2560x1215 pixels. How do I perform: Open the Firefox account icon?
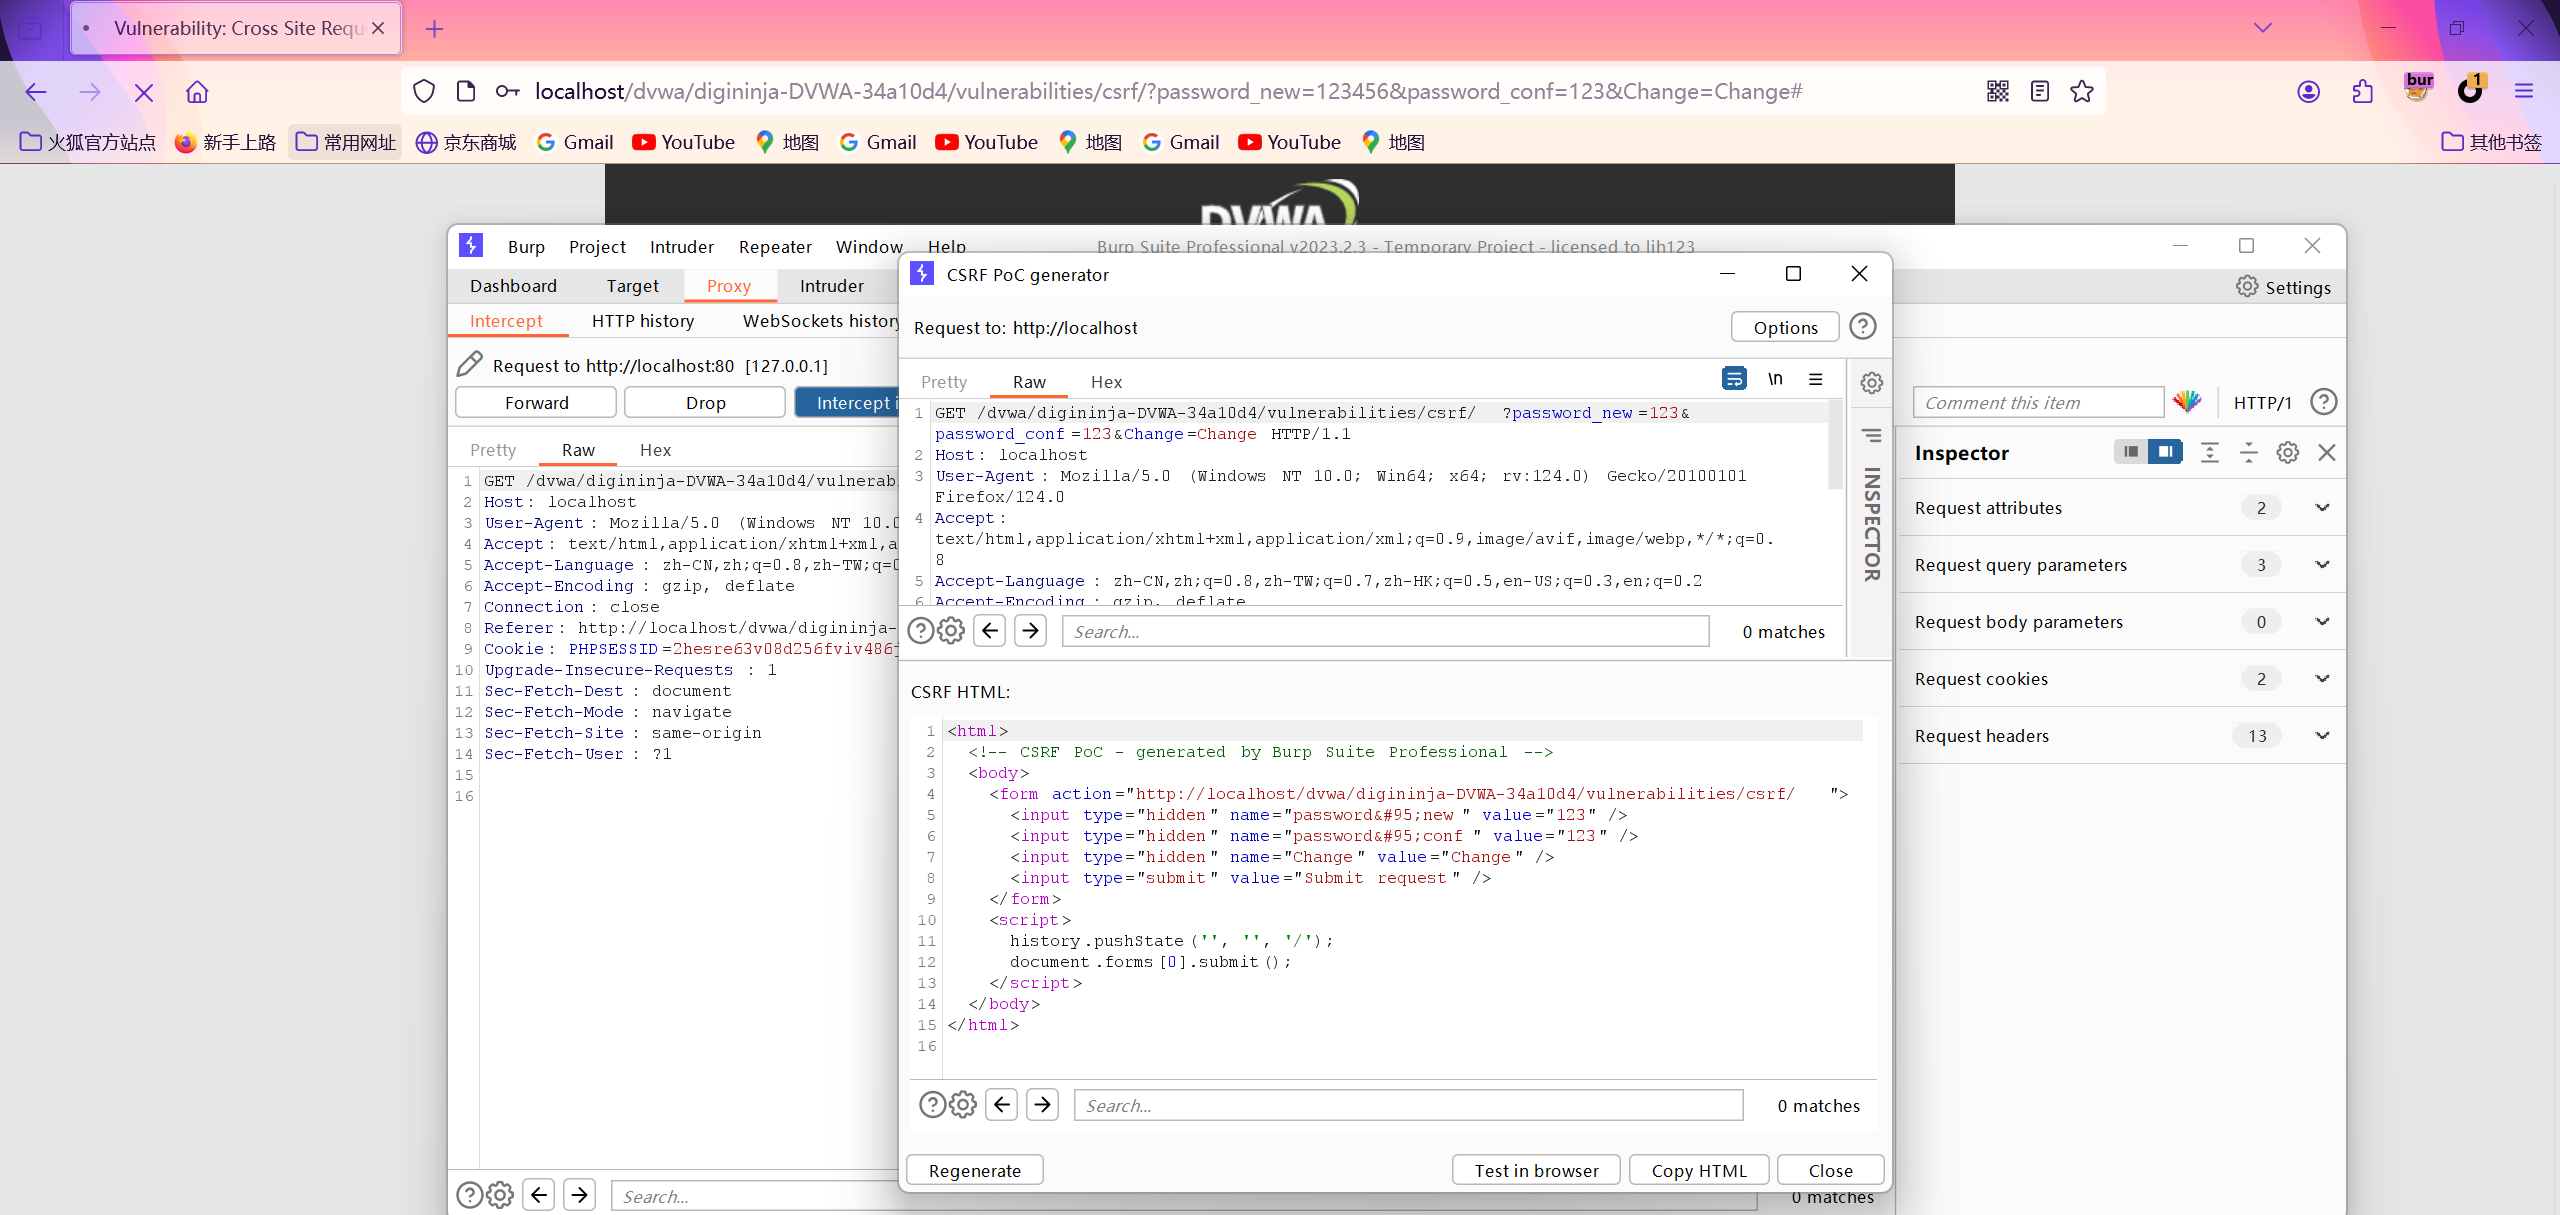click(2308, 92)
